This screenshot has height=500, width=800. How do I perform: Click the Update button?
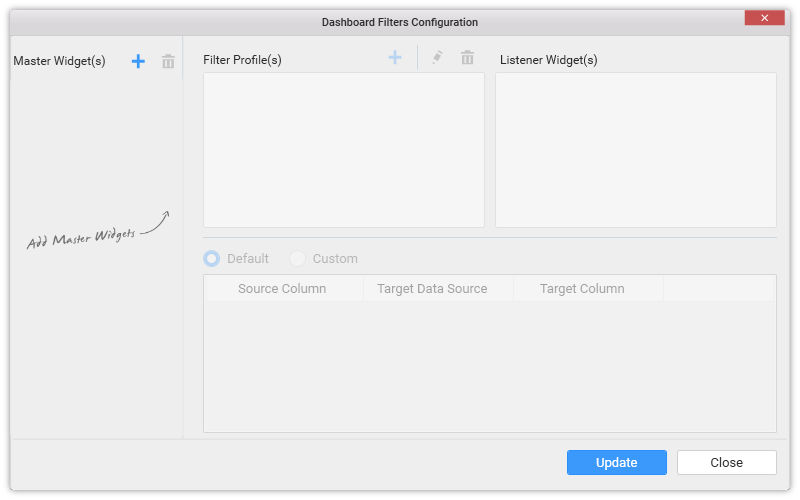point(616,462)
